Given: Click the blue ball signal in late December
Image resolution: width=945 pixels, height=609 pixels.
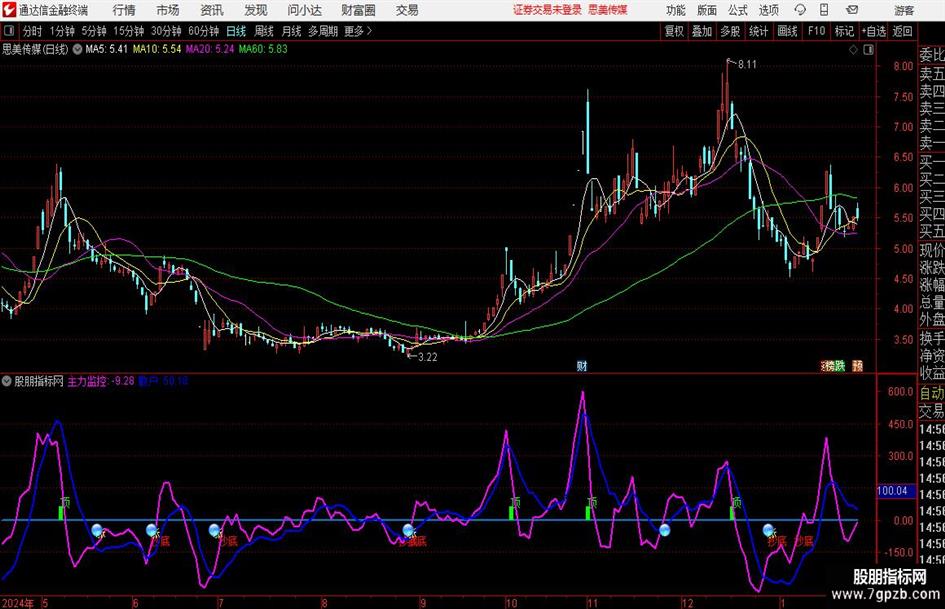Looking at the screenshot, I should (768, 530).
